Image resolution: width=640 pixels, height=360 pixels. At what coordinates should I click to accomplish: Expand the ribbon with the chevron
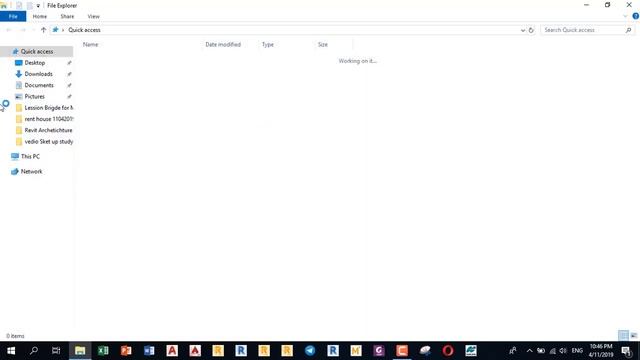pyautogui.click(x=625, y=16)
